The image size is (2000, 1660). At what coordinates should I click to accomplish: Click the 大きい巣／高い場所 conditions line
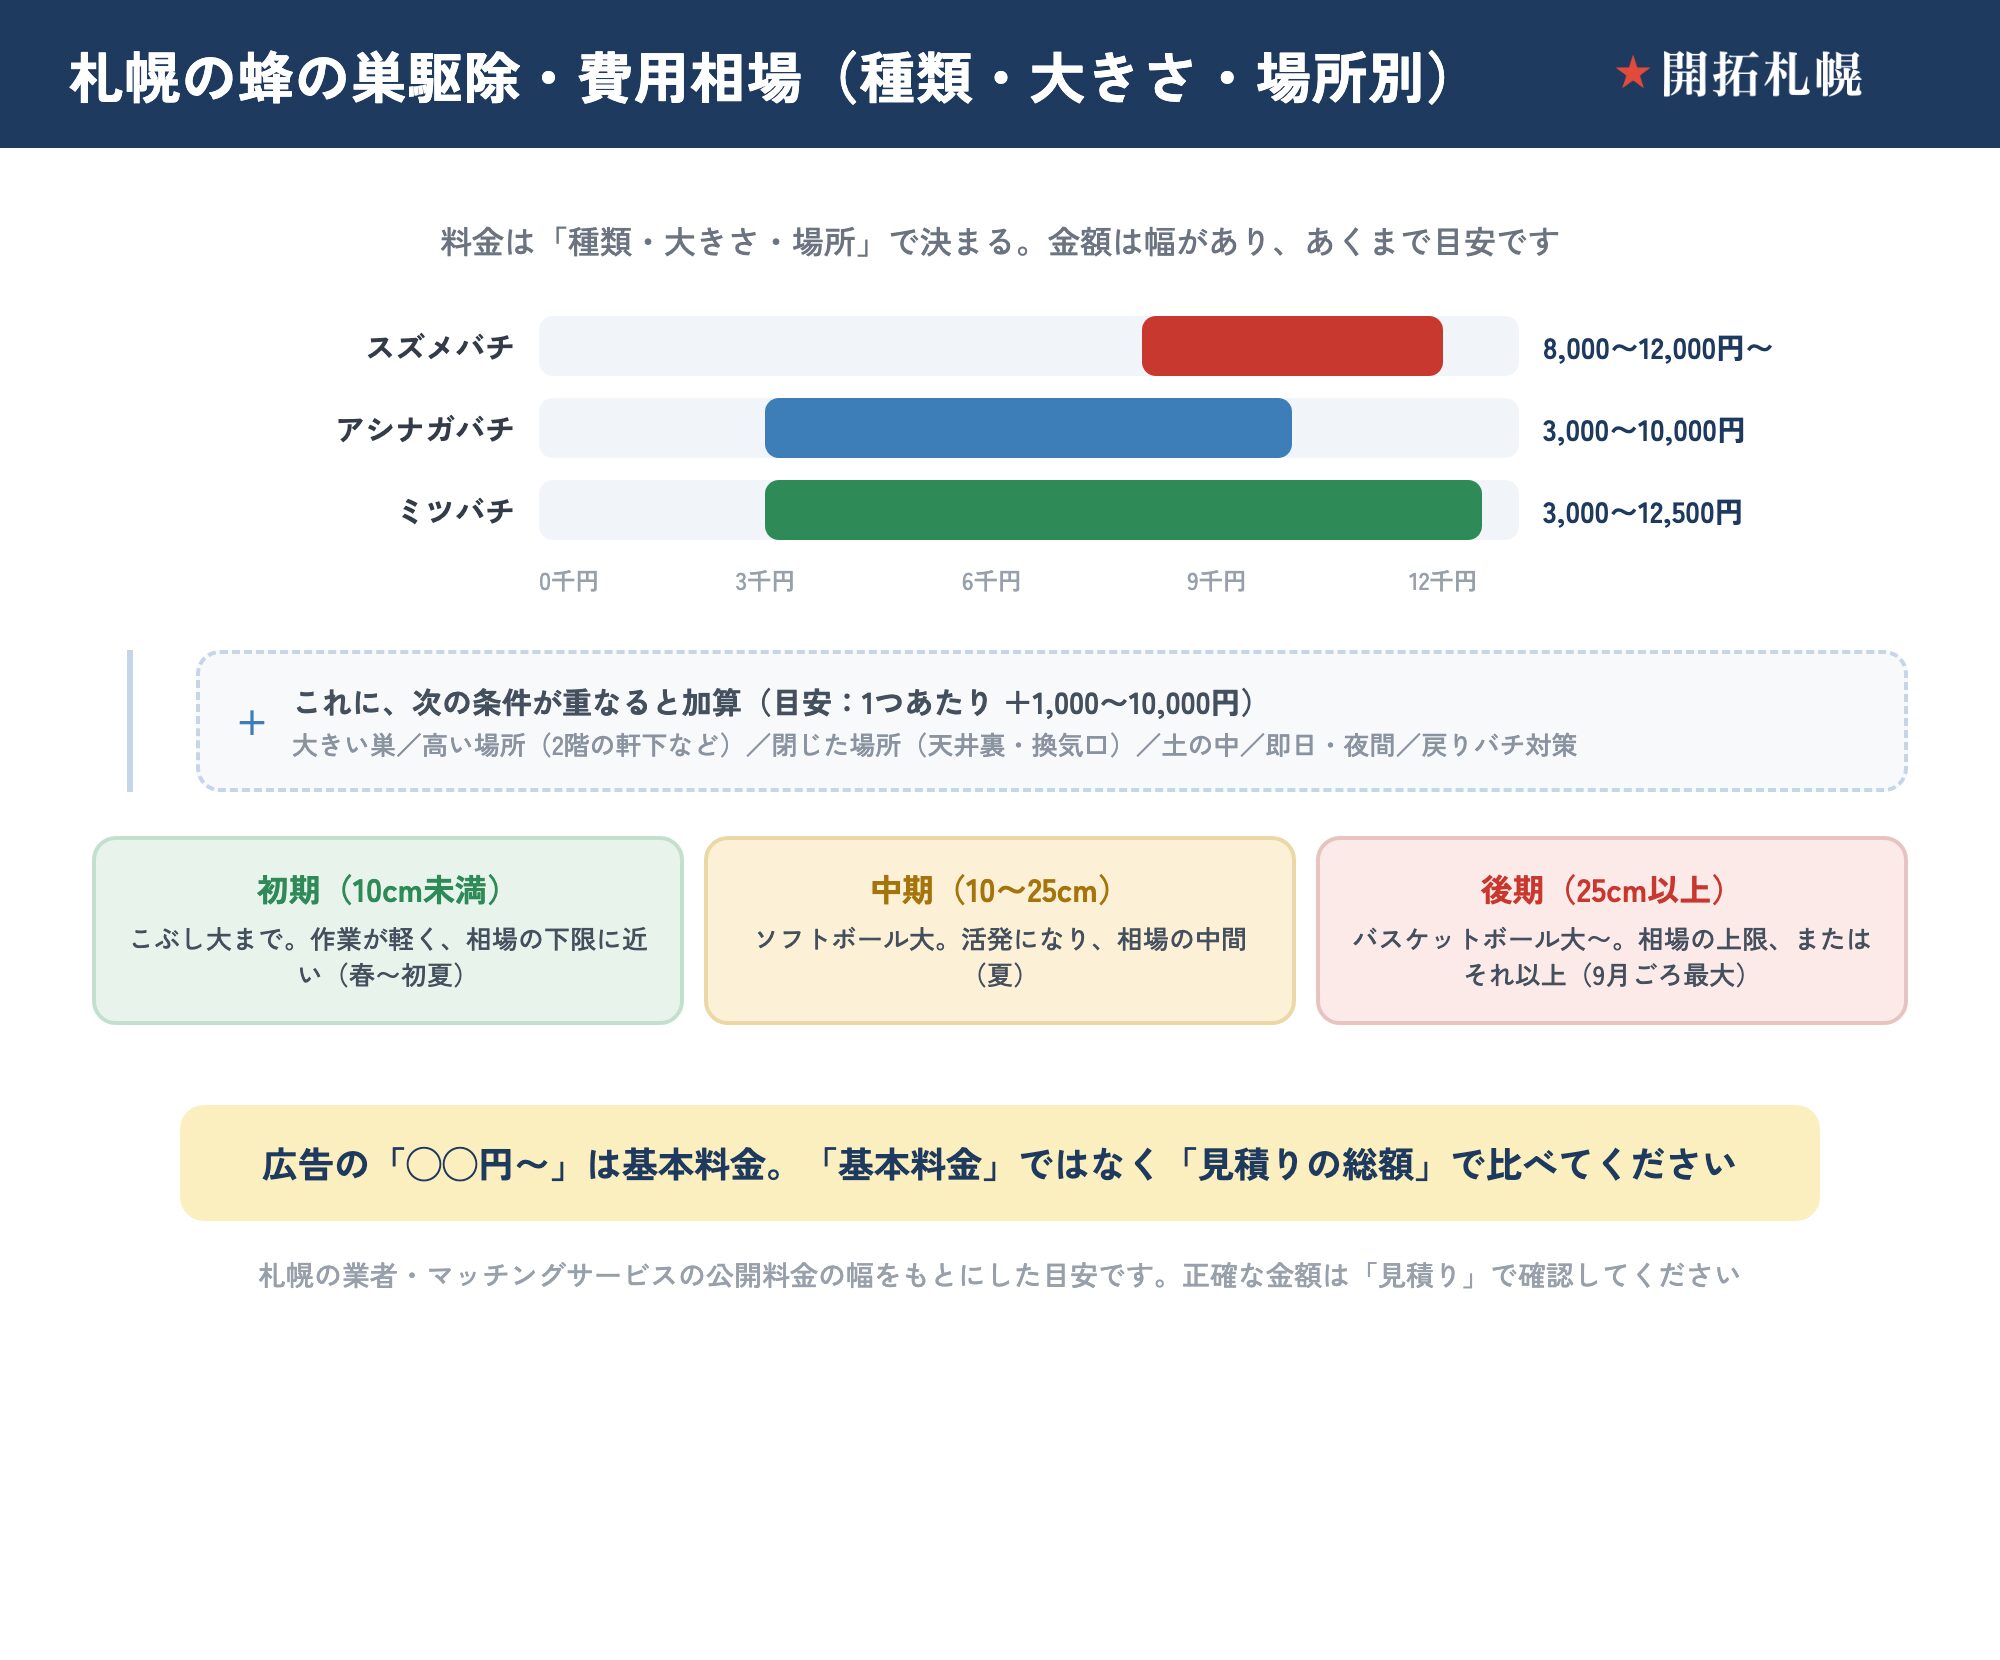click(x=934, y=745)
